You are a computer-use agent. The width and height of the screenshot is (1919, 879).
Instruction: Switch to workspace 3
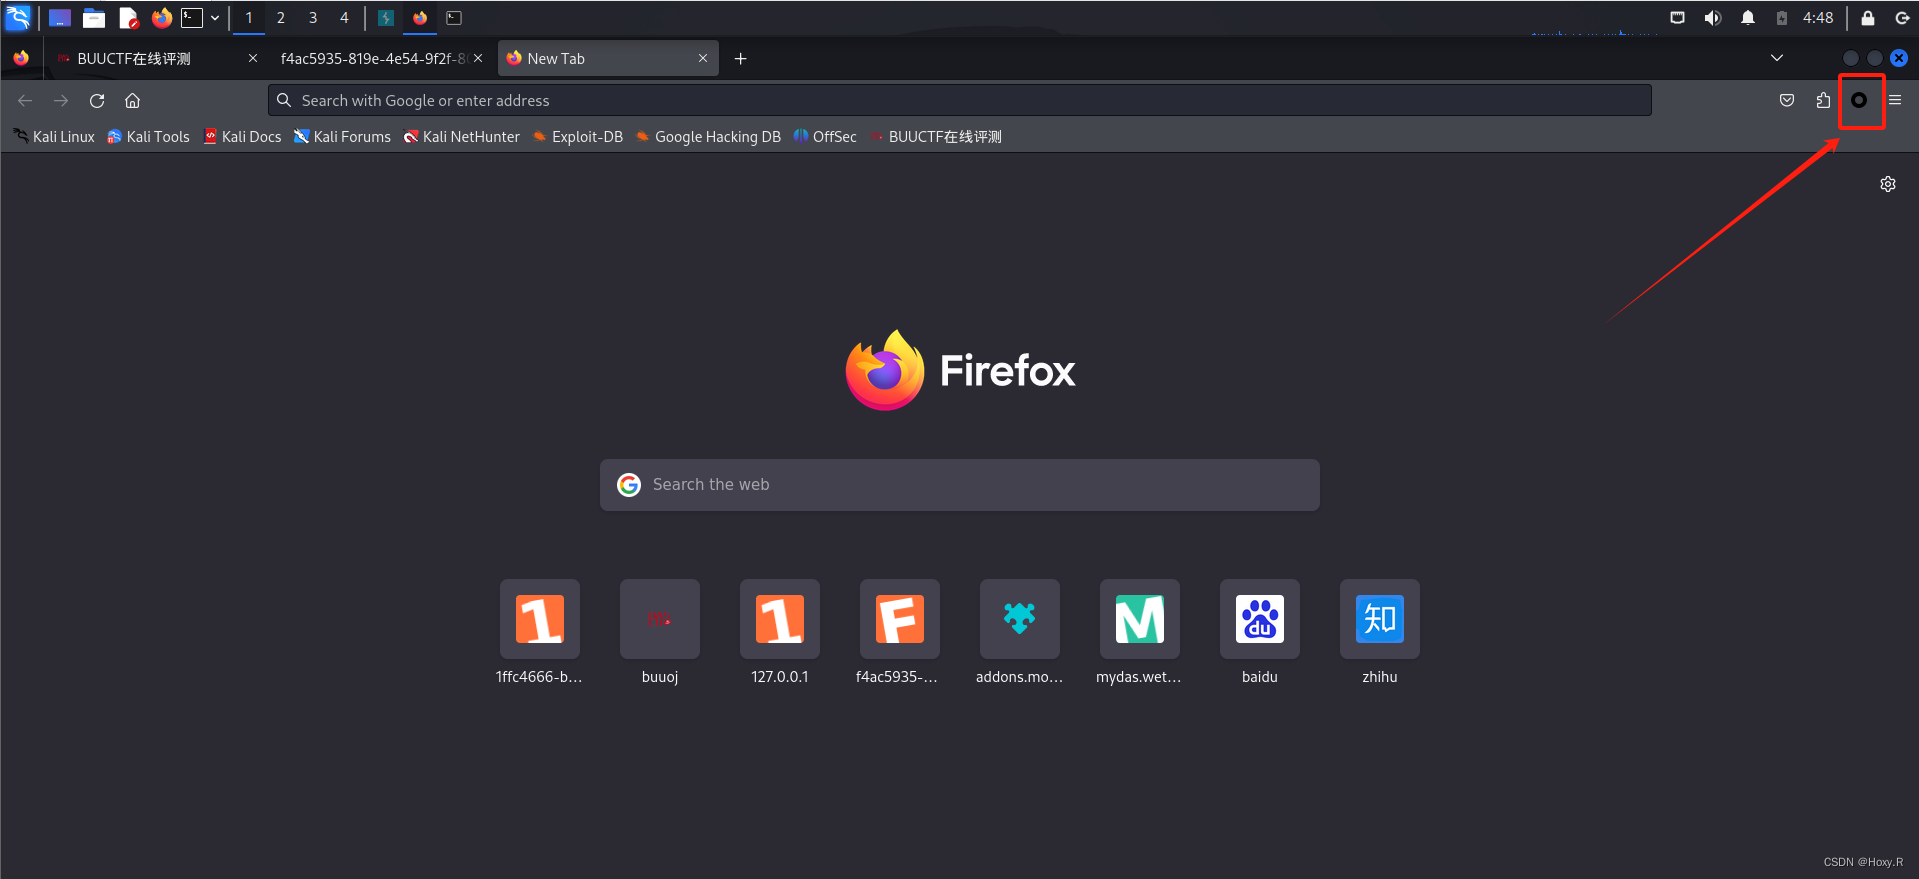313,18
